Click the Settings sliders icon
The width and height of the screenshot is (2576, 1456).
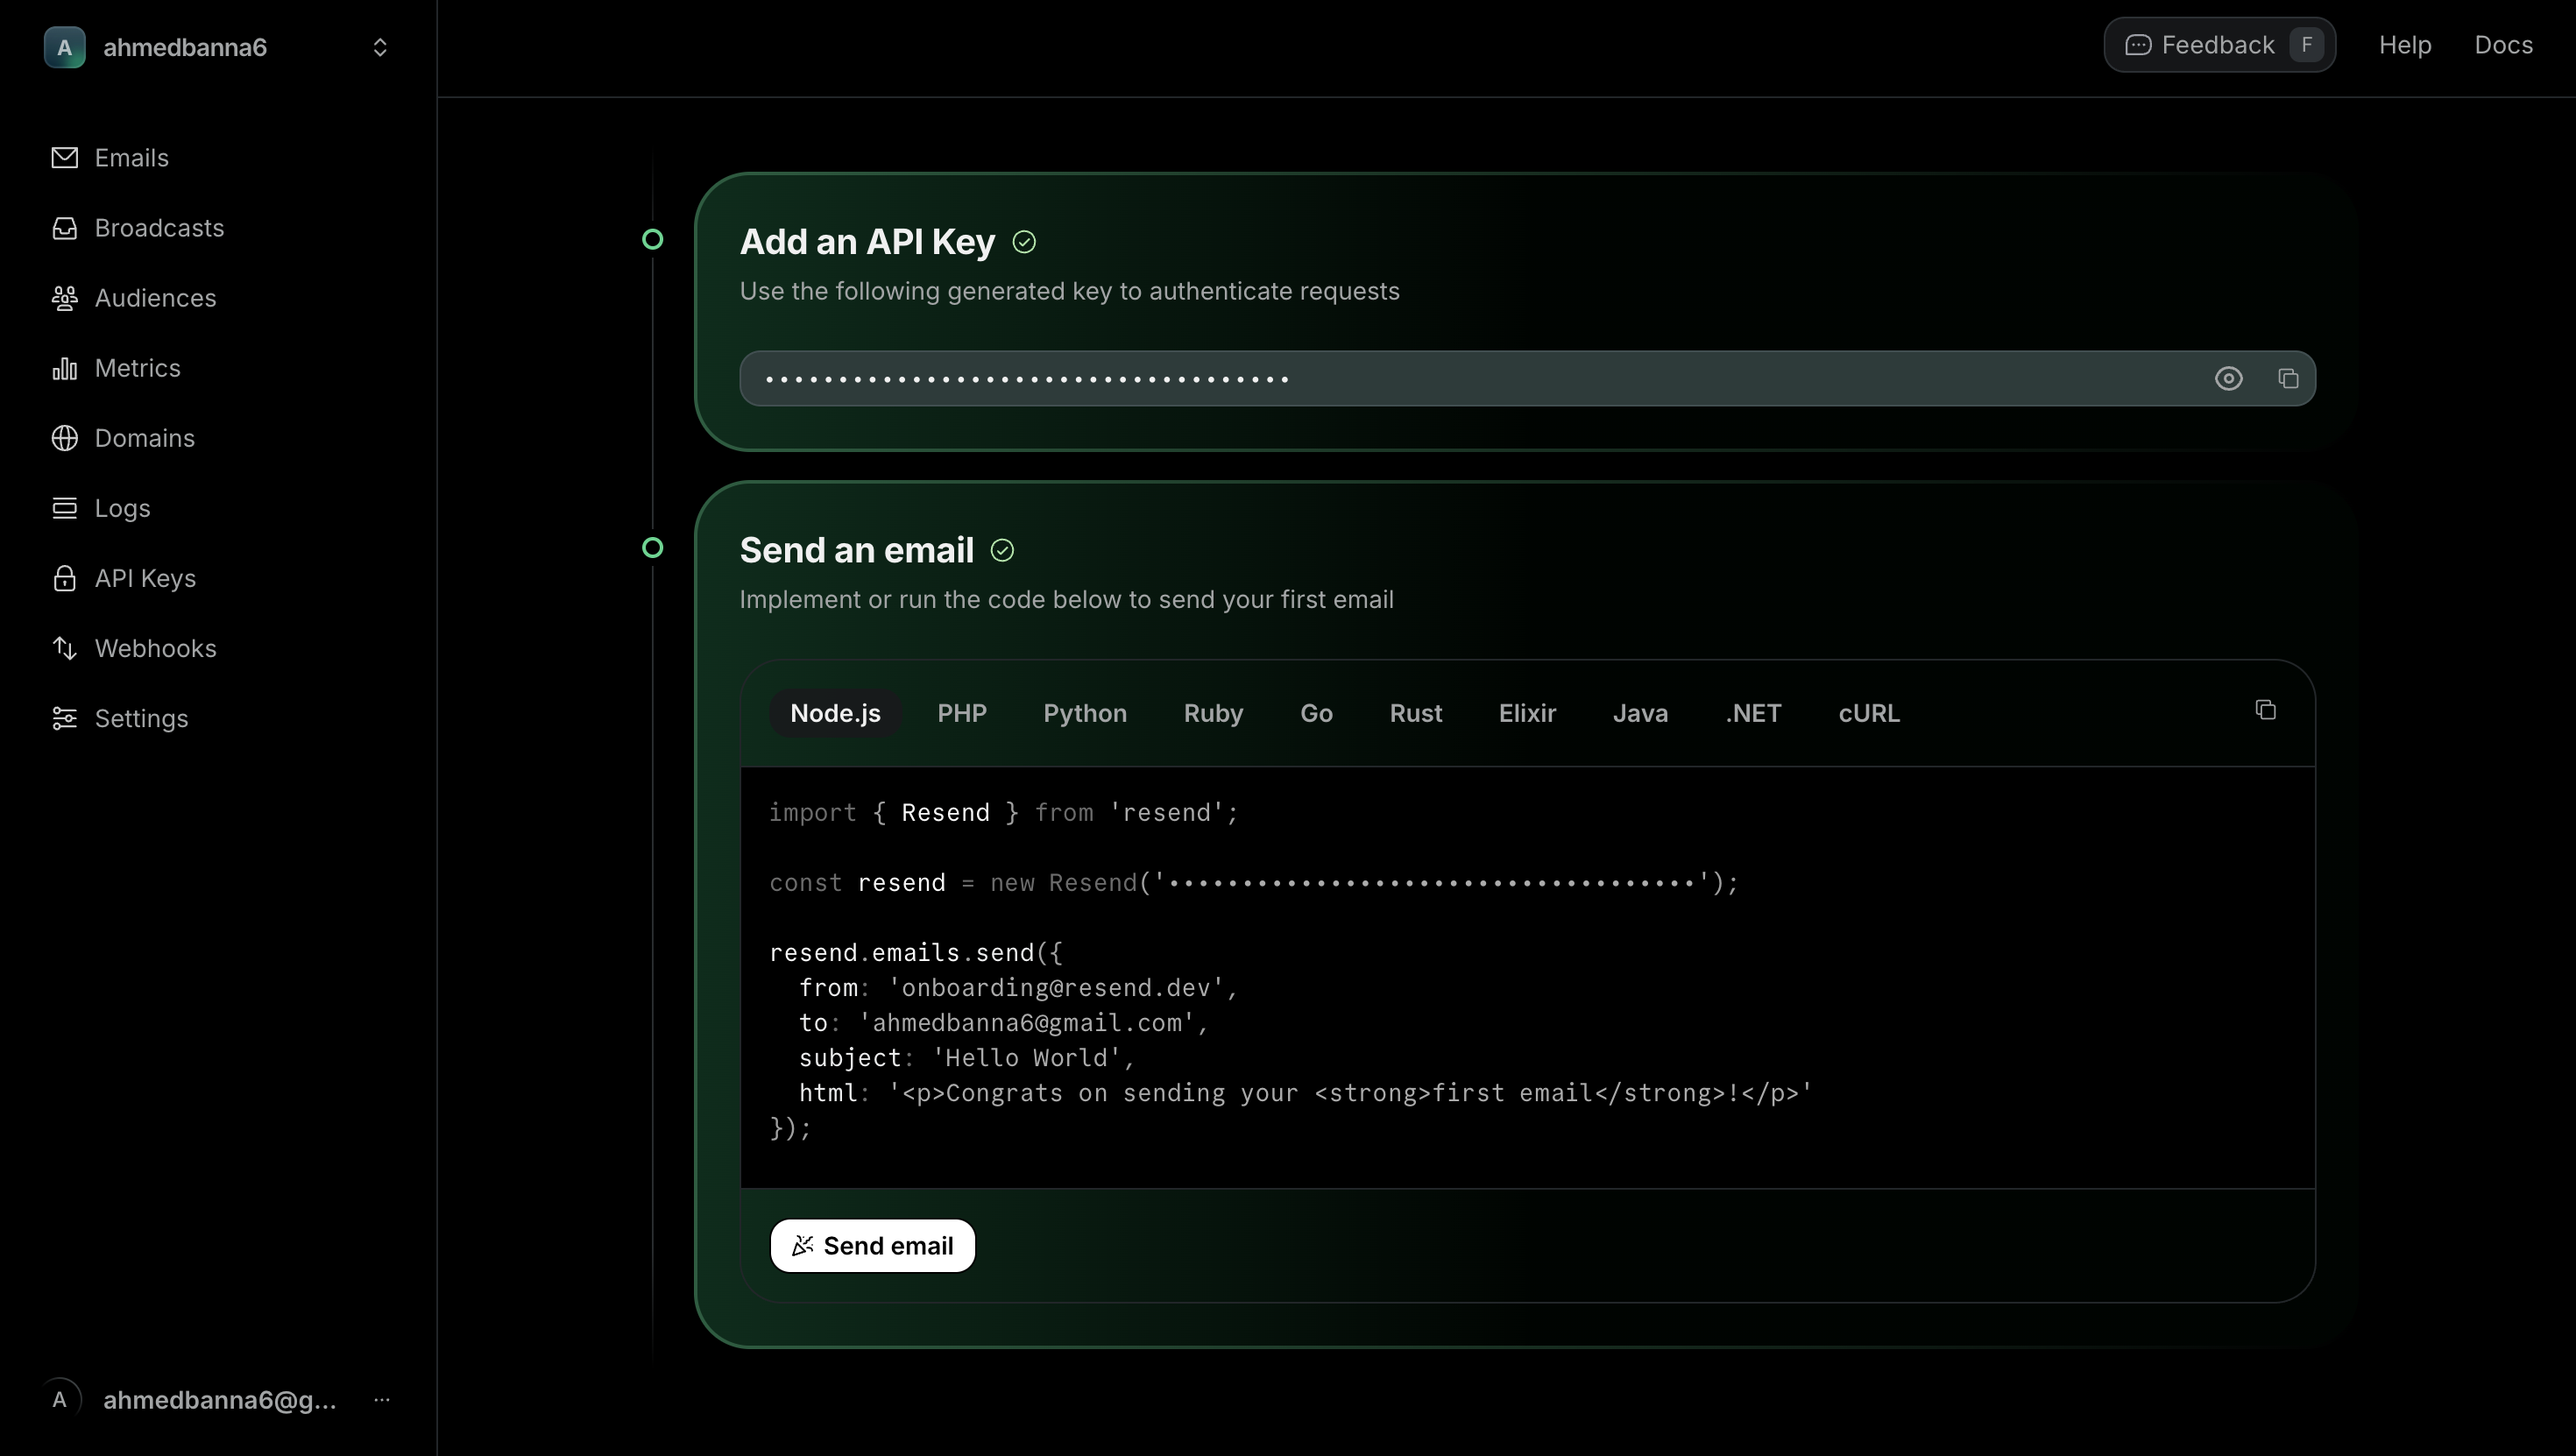point(65,718)
